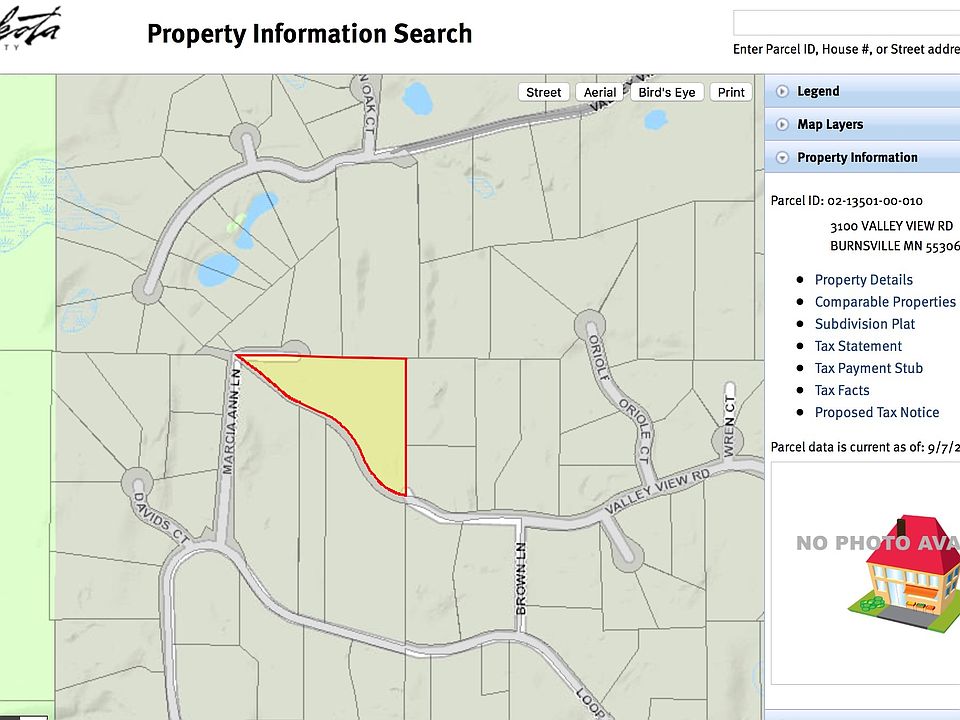Open the Legend section header
This screenshot has width=960, height=720.
(862, 91)
